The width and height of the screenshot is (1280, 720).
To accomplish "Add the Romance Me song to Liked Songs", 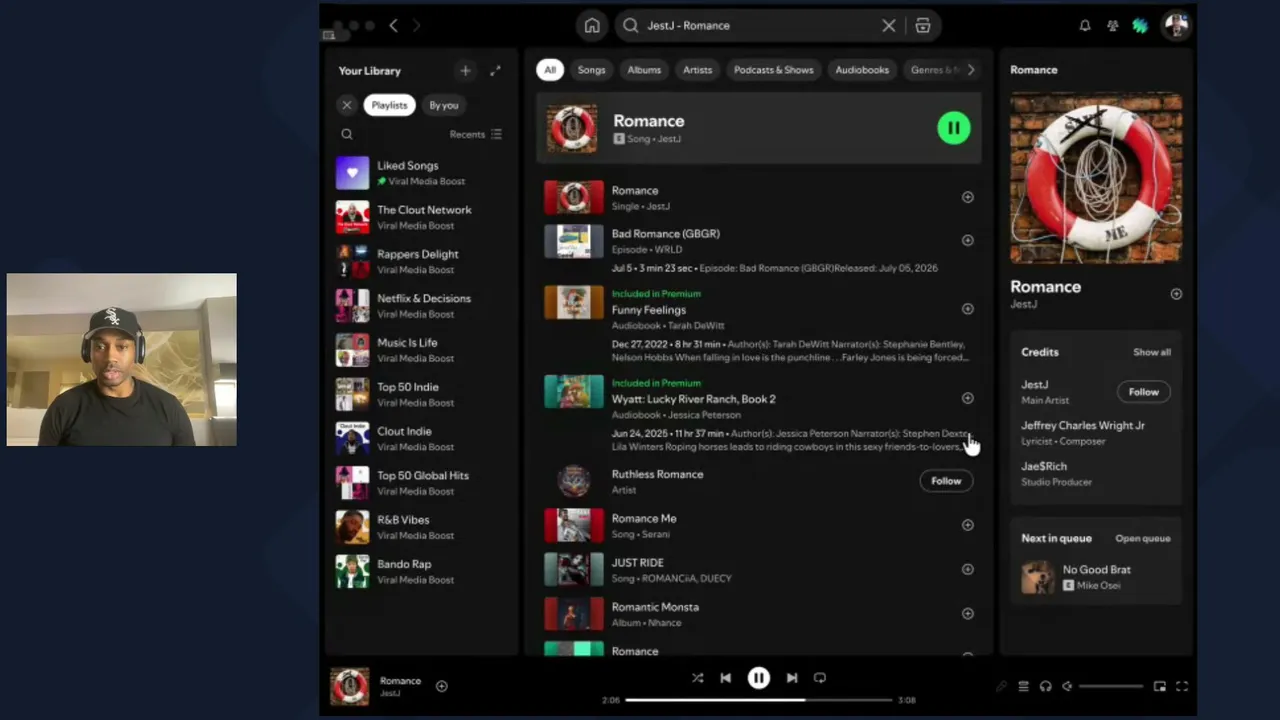I will 967,525.
